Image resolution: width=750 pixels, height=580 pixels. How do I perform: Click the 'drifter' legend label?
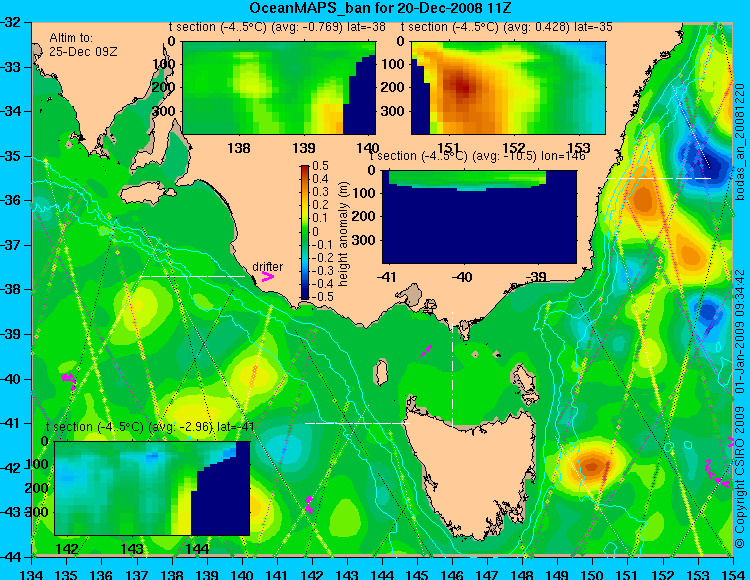coord(267,266)
